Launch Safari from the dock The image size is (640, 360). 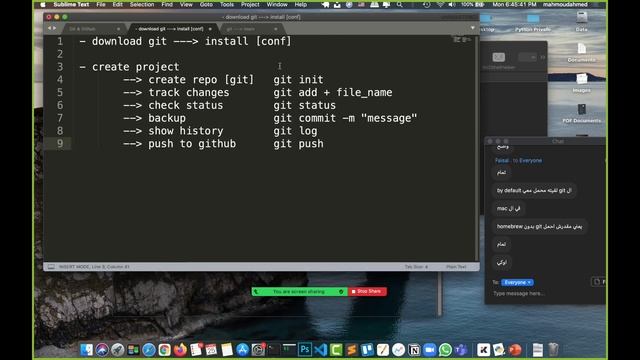pyautogui.click(x=149, y=350)
